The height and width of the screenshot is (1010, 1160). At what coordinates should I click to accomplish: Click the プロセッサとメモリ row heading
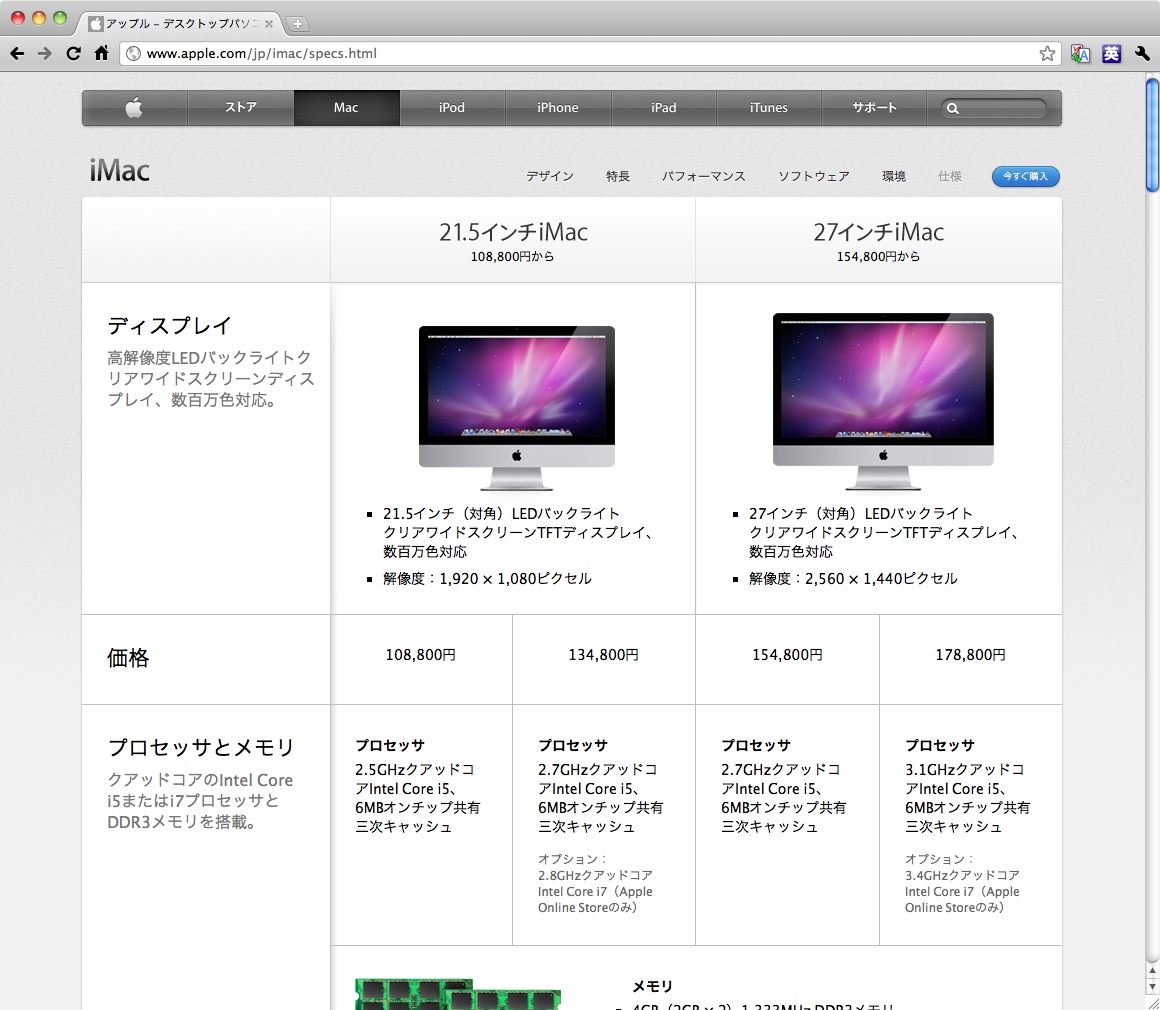(x=201, y=747)
